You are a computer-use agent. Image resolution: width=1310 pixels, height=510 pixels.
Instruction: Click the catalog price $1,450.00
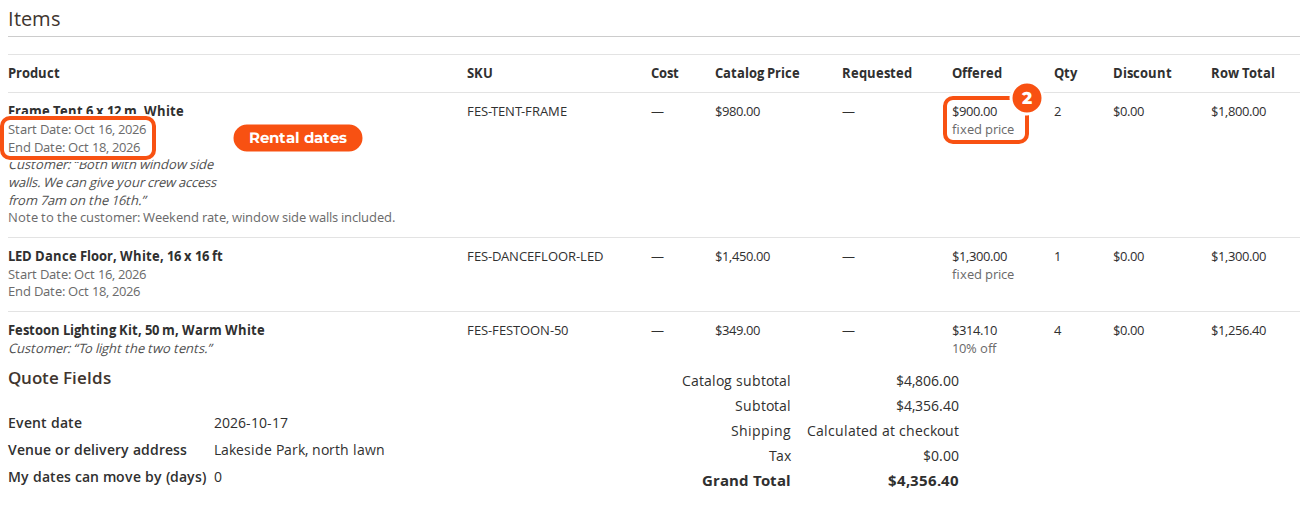point(742,256)
